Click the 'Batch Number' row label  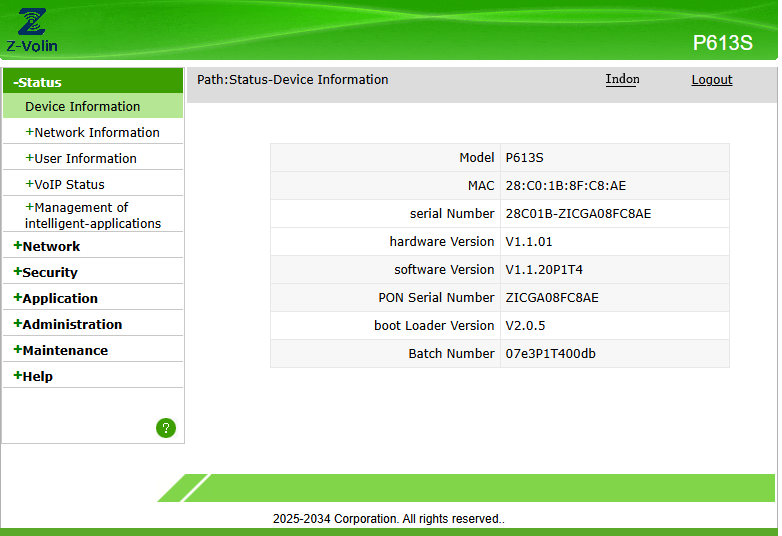(x=451, y=354)
